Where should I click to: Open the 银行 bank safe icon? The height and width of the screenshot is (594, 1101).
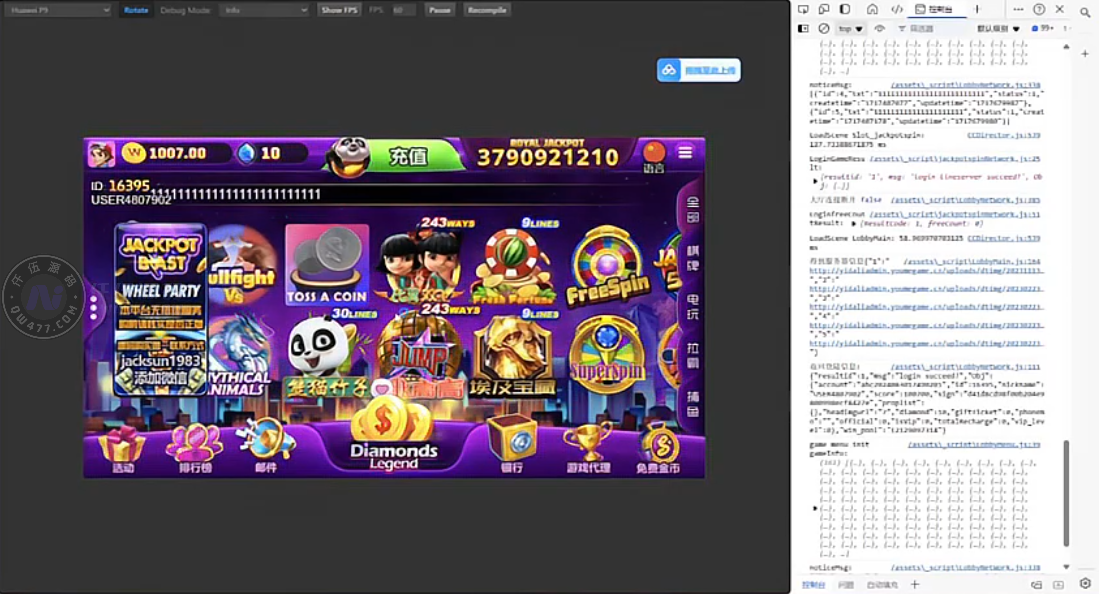511,445
